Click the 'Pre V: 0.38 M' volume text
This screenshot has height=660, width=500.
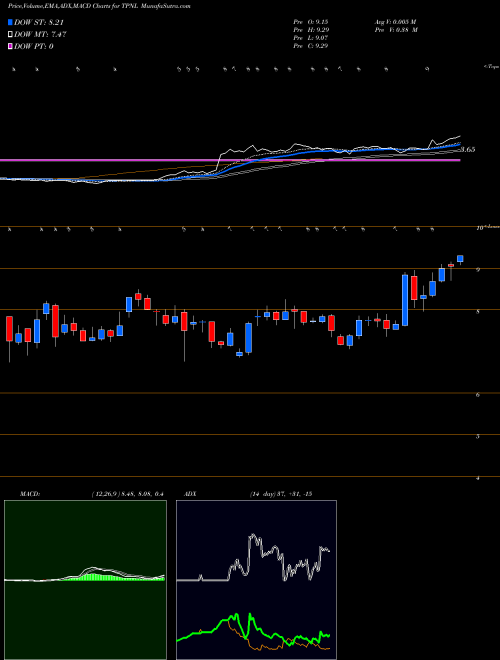[396, 30]
